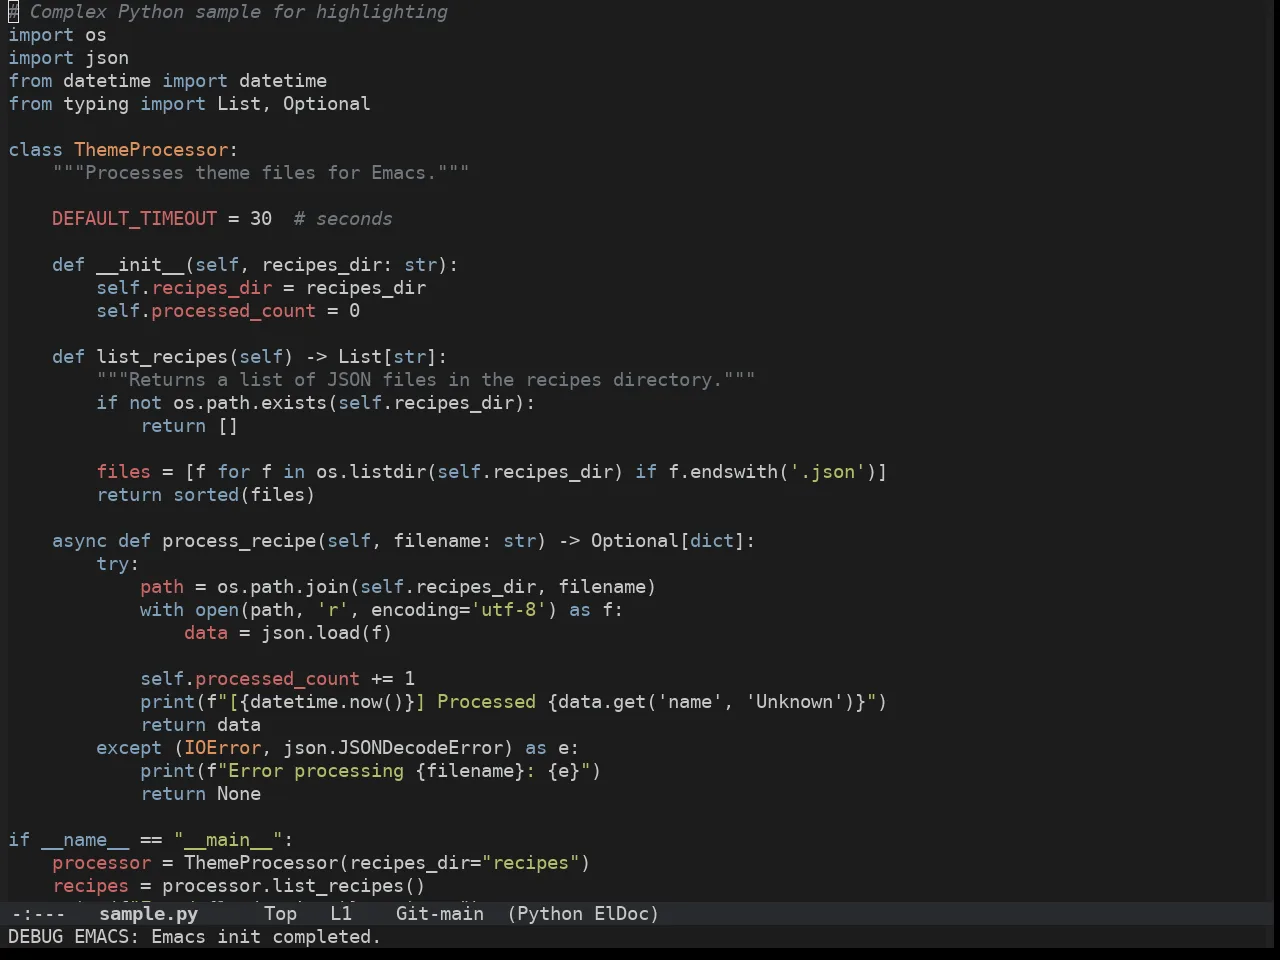Screen dimensions: 1280x960
Task: Click docstring 'Returns a list of JSON files'
Action: (283, 380)
